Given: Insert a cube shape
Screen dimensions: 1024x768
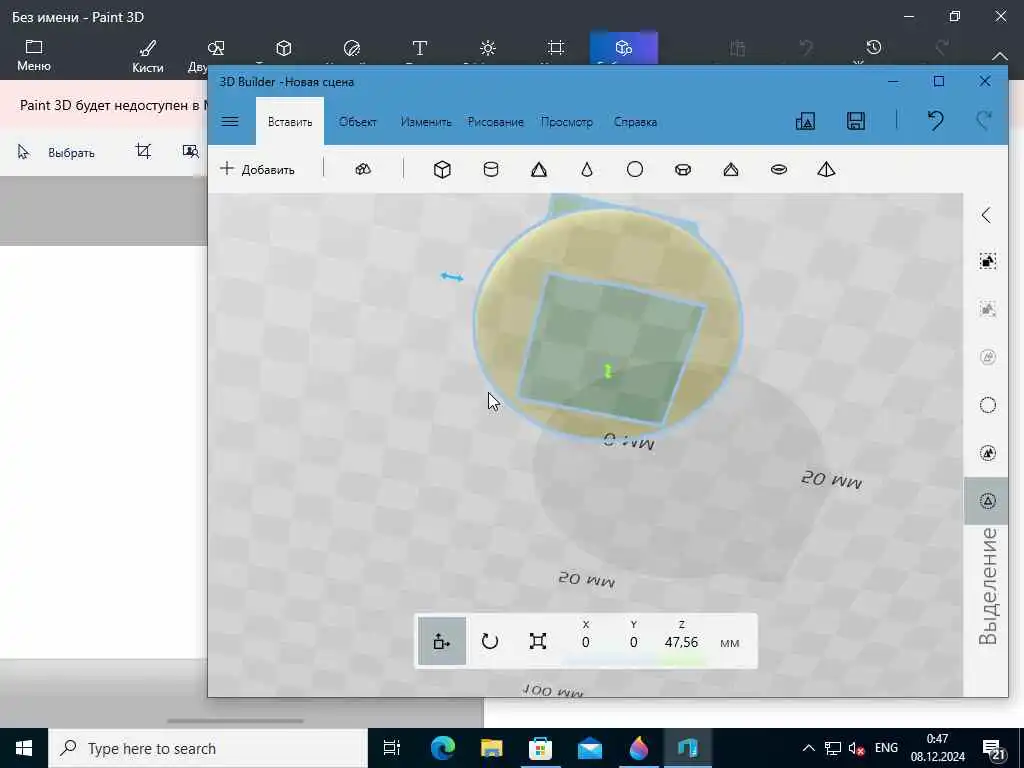Looking at the screenshot, I should click(442, 170).
